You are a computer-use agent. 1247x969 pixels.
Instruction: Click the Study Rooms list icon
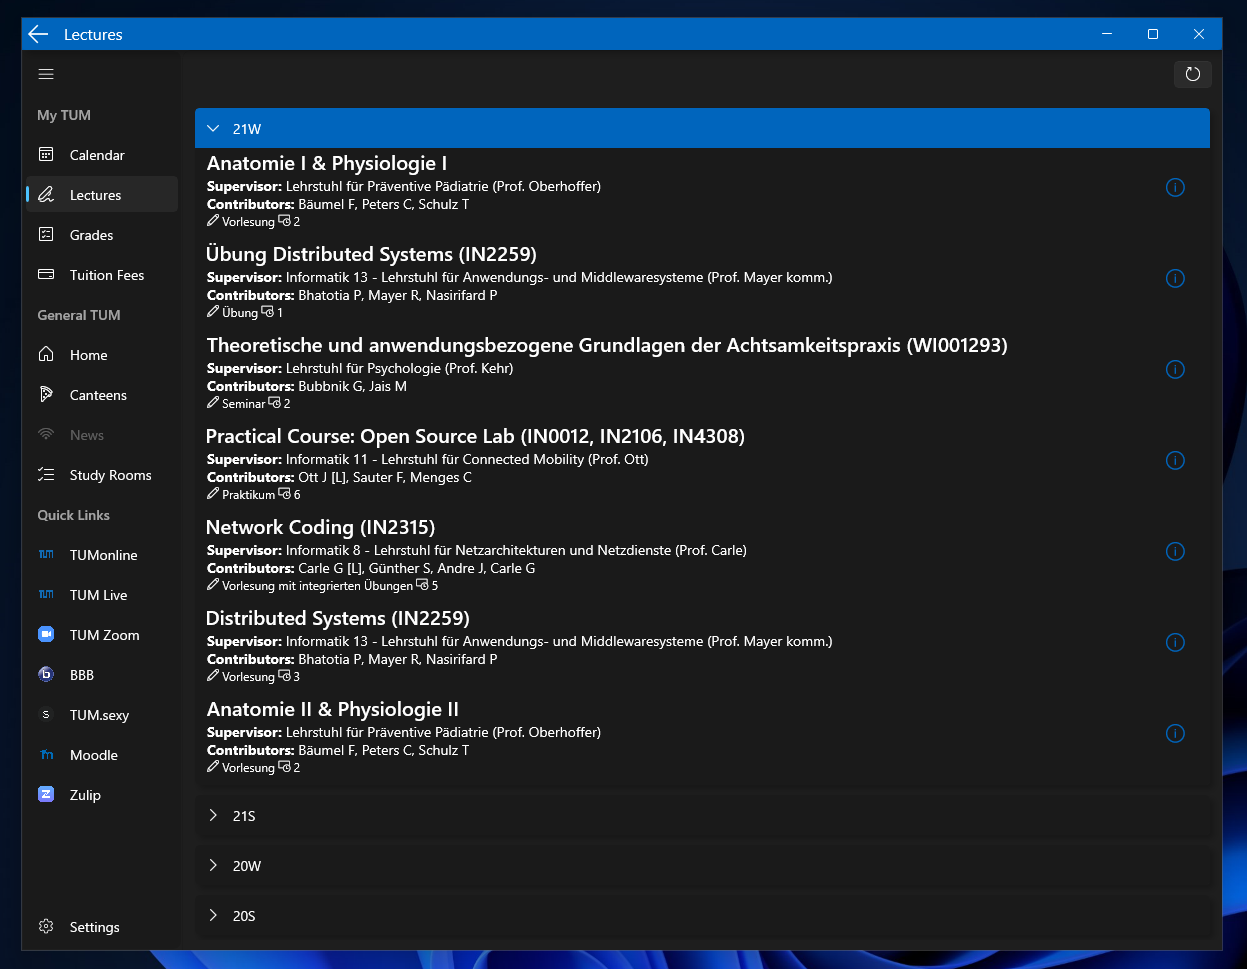[x=46, y=474]
